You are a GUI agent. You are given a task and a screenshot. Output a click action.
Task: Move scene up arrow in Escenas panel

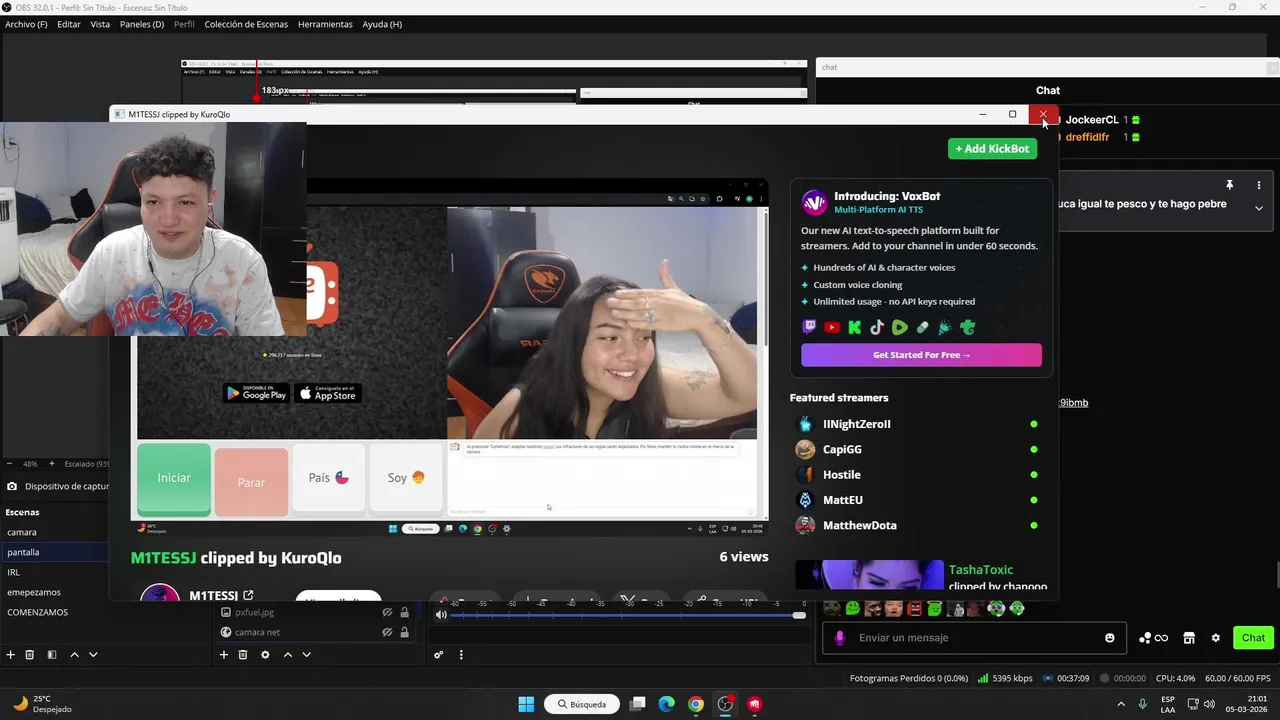[74, 655]
